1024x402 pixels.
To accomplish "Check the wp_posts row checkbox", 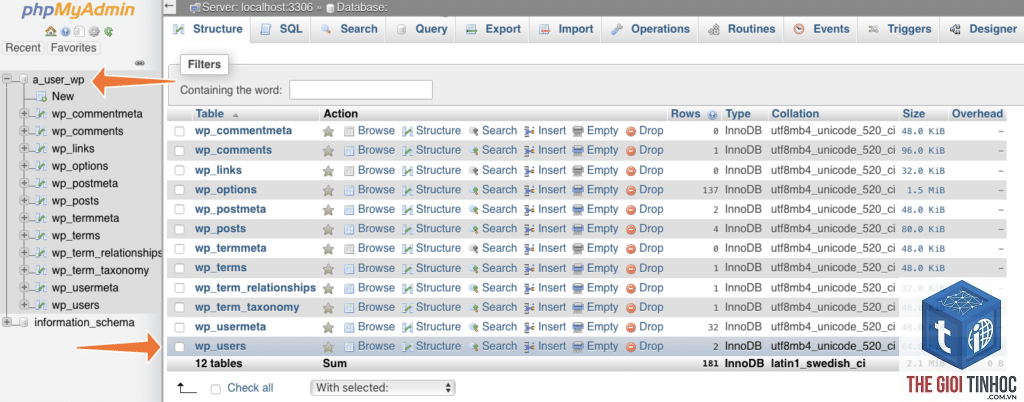I will pyautogui.click(x=180, y=229).
